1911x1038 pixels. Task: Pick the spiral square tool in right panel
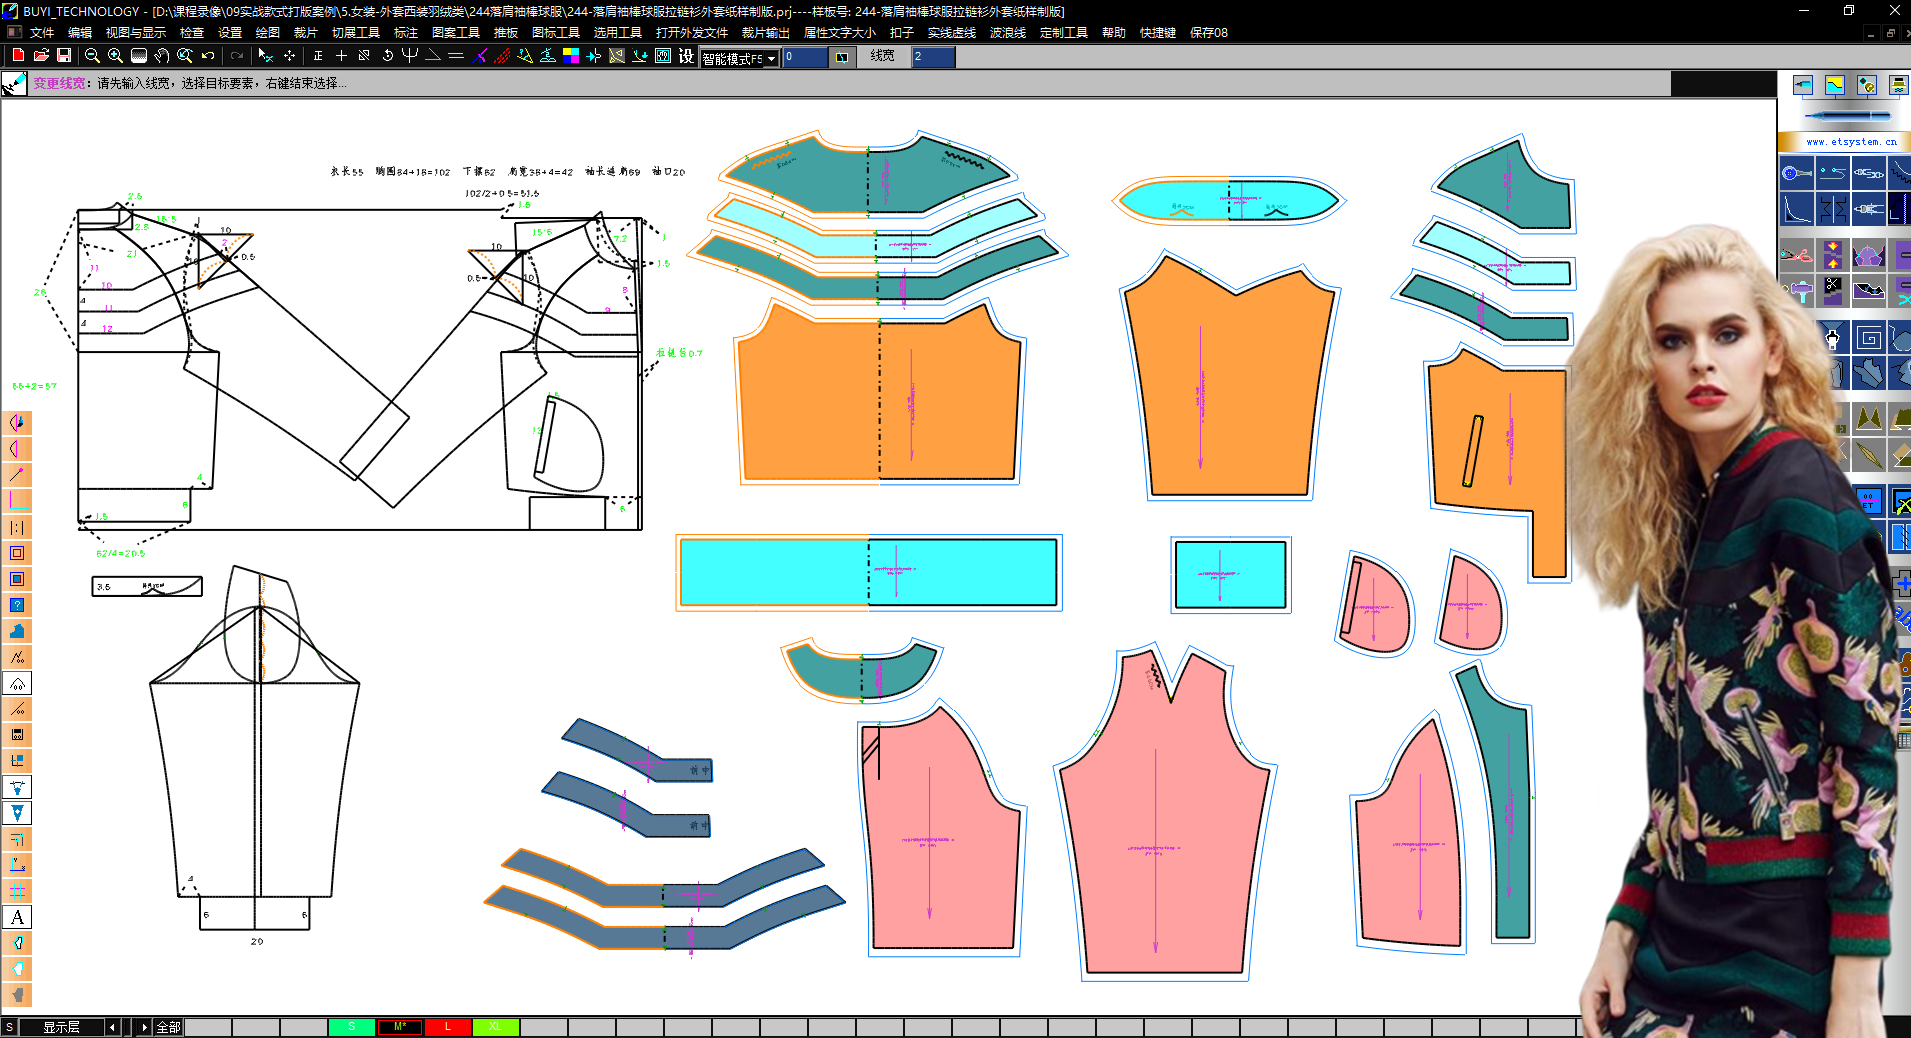click(1868, 338)
